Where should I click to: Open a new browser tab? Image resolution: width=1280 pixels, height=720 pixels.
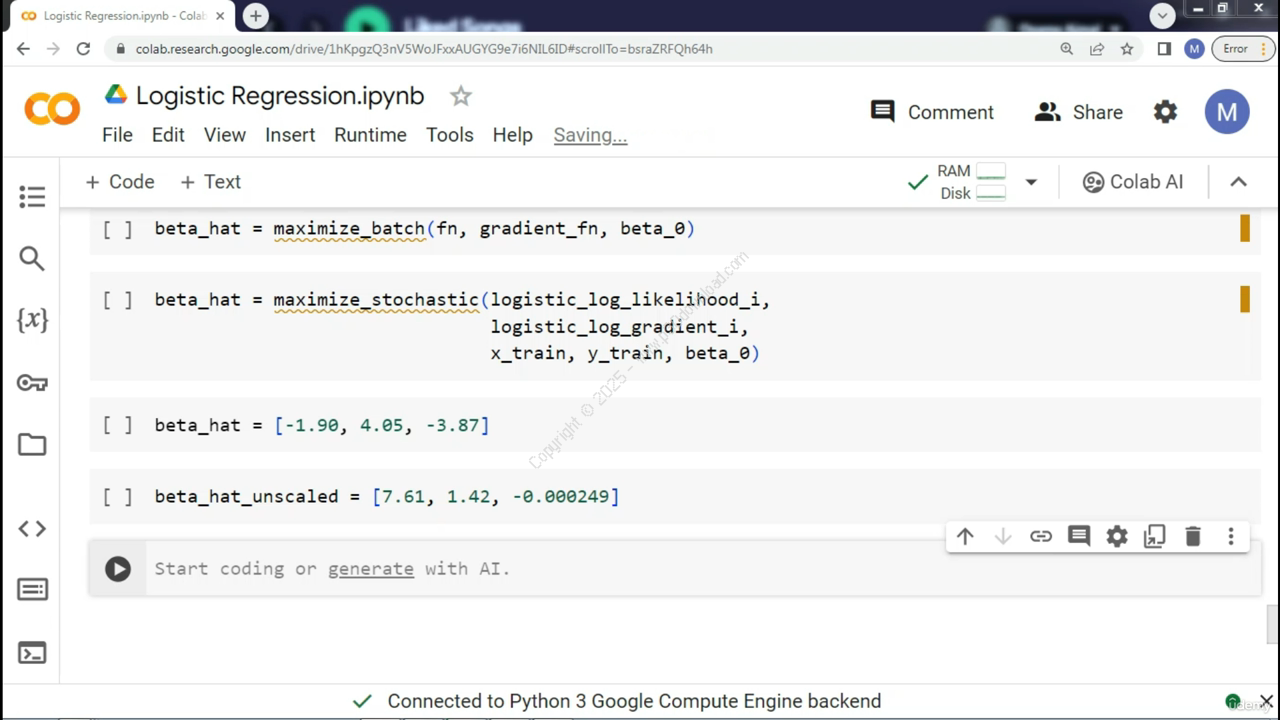(x=256, y=16)
